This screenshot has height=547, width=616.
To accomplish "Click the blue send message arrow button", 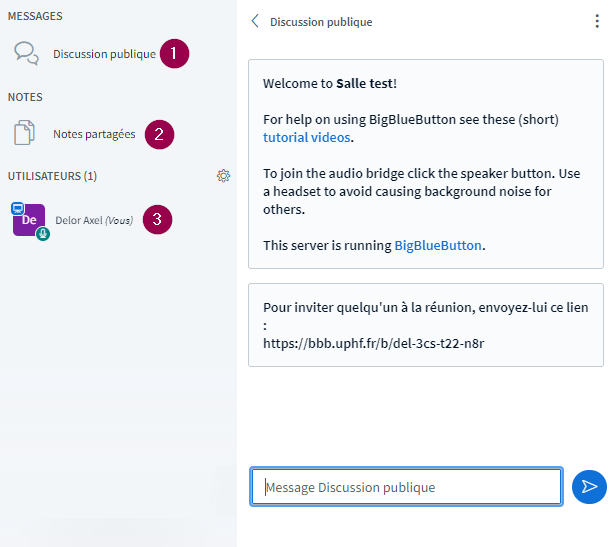I will tap(589, 486).
